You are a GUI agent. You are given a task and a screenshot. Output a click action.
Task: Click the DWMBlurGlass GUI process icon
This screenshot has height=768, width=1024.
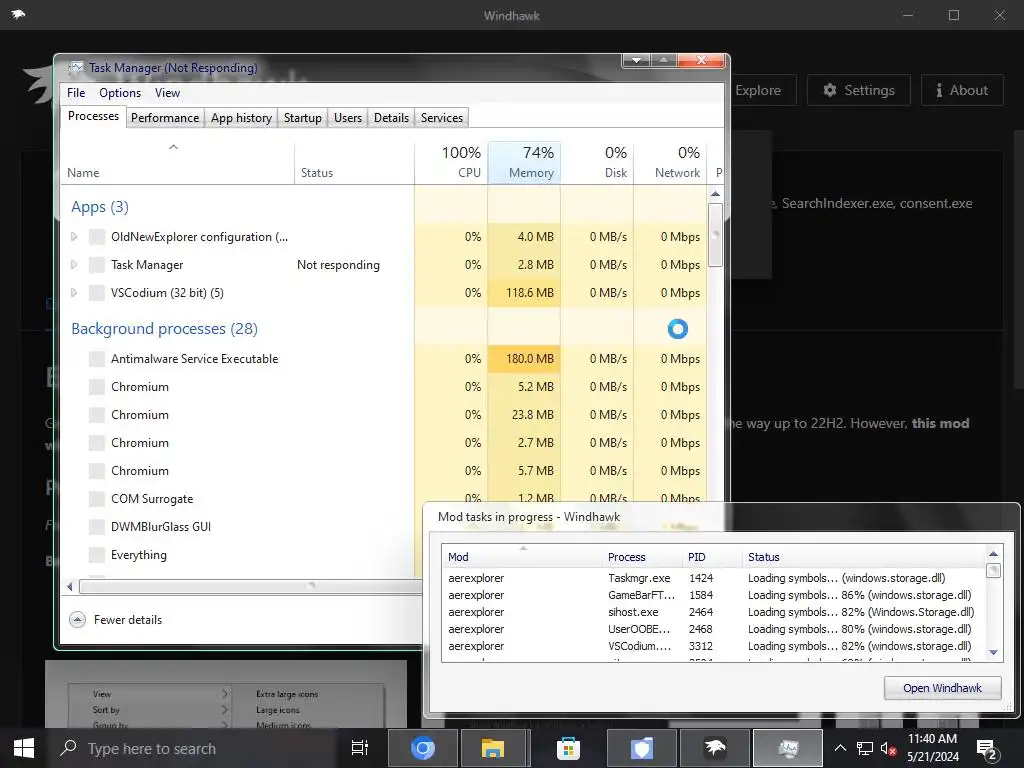pos(97,527)
